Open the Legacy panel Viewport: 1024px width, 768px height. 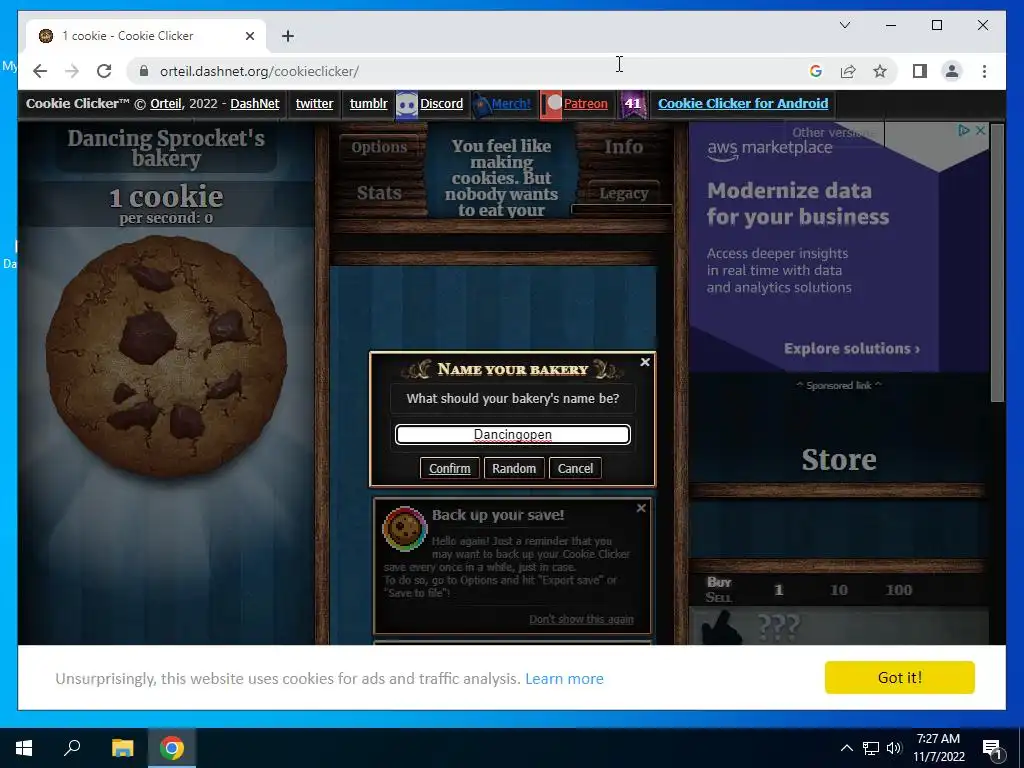click(624, 193)
